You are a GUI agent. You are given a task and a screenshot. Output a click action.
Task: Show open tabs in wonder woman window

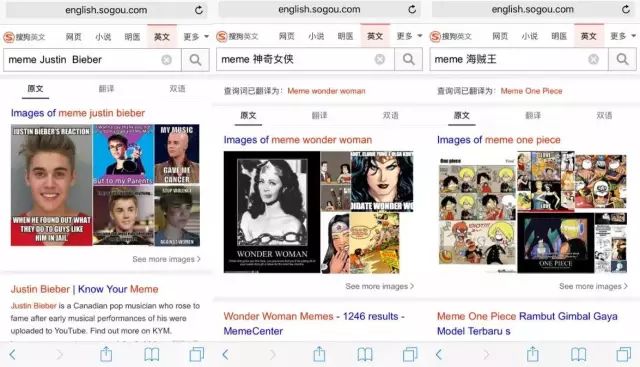click(410, 354)
